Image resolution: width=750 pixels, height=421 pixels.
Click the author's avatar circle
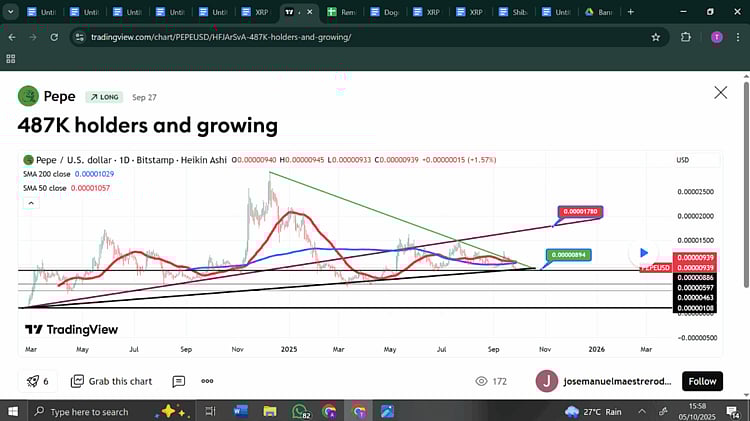pos(546,381)
